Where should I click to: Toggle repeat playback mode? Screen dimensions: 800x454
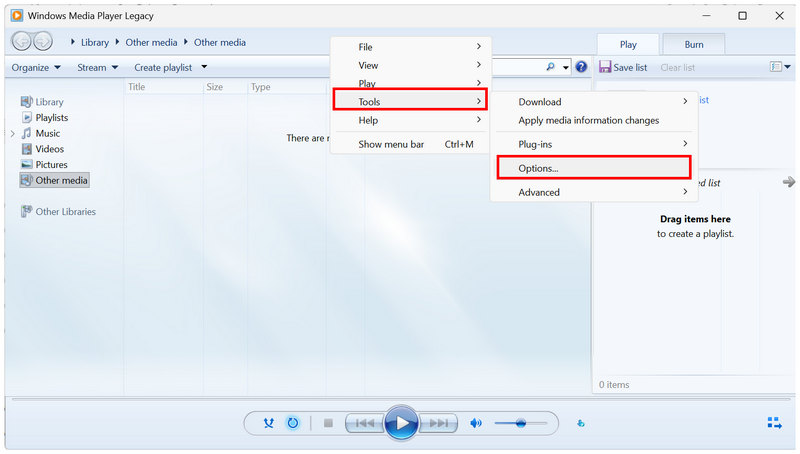(x=293, y=423)
